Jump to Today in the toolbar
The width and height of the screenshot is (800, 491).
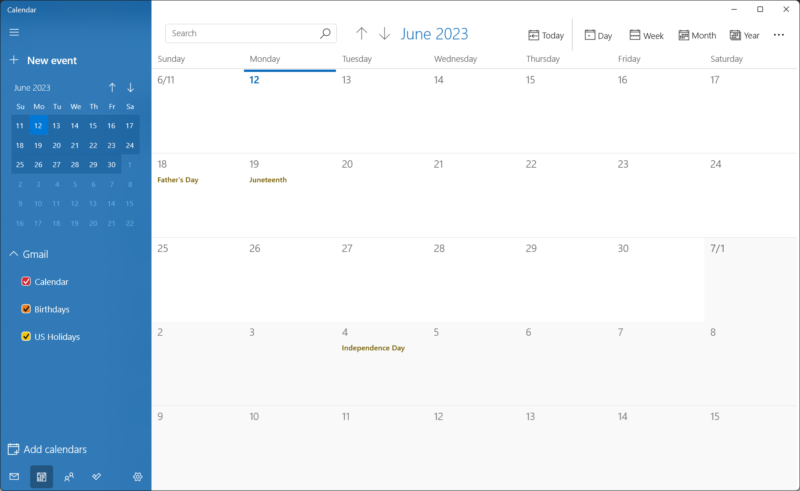546,35
